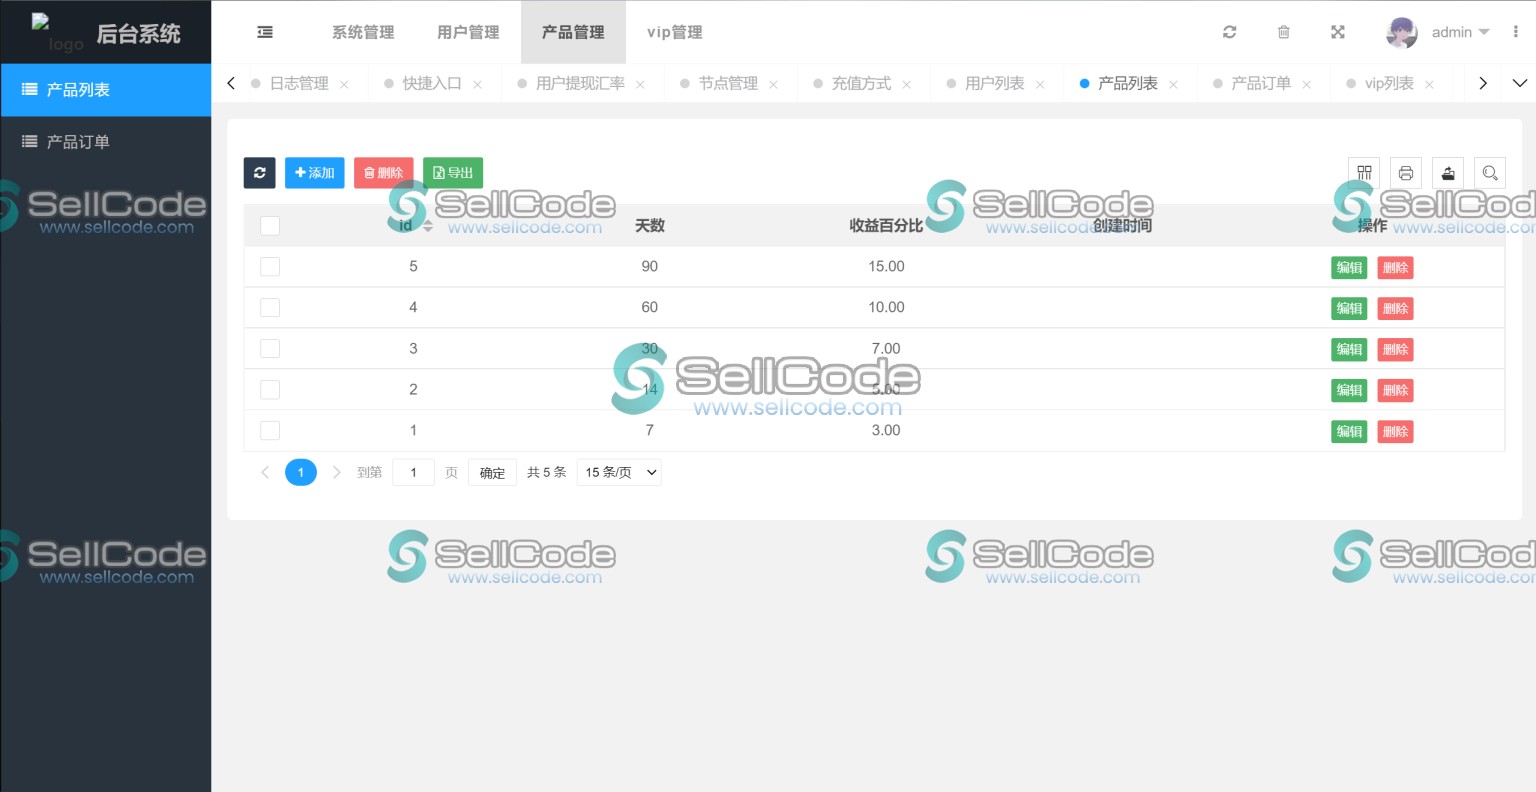The image size is (1536, 792).
Task: Export table via the export icon
Action: click(1448, 173)
